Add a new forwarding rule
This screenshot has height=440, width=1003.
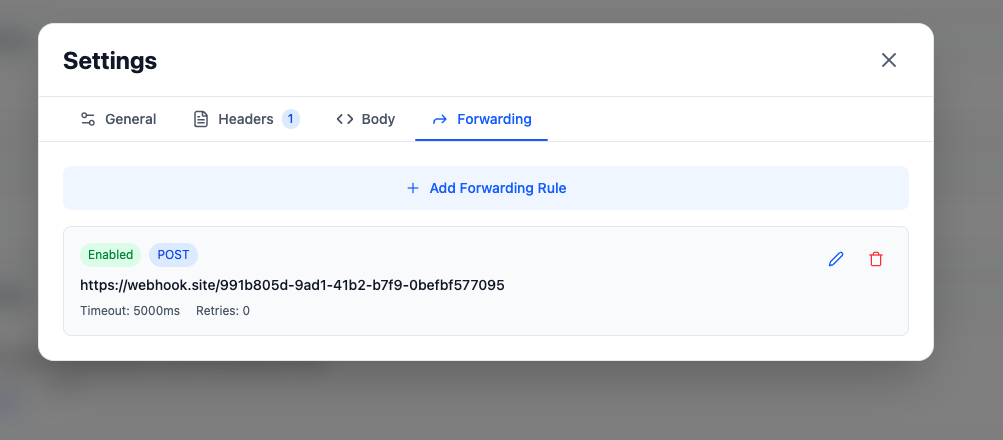coord(486,188)
